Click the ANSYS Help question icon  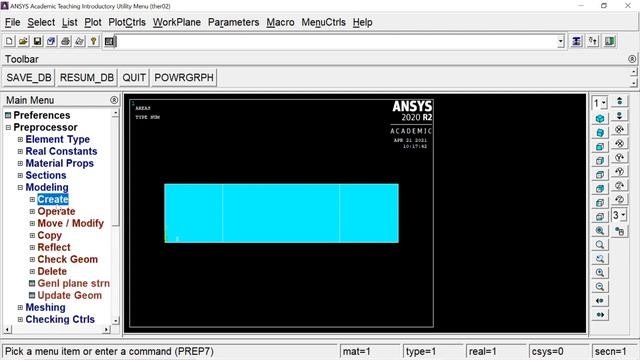[93, 41]
